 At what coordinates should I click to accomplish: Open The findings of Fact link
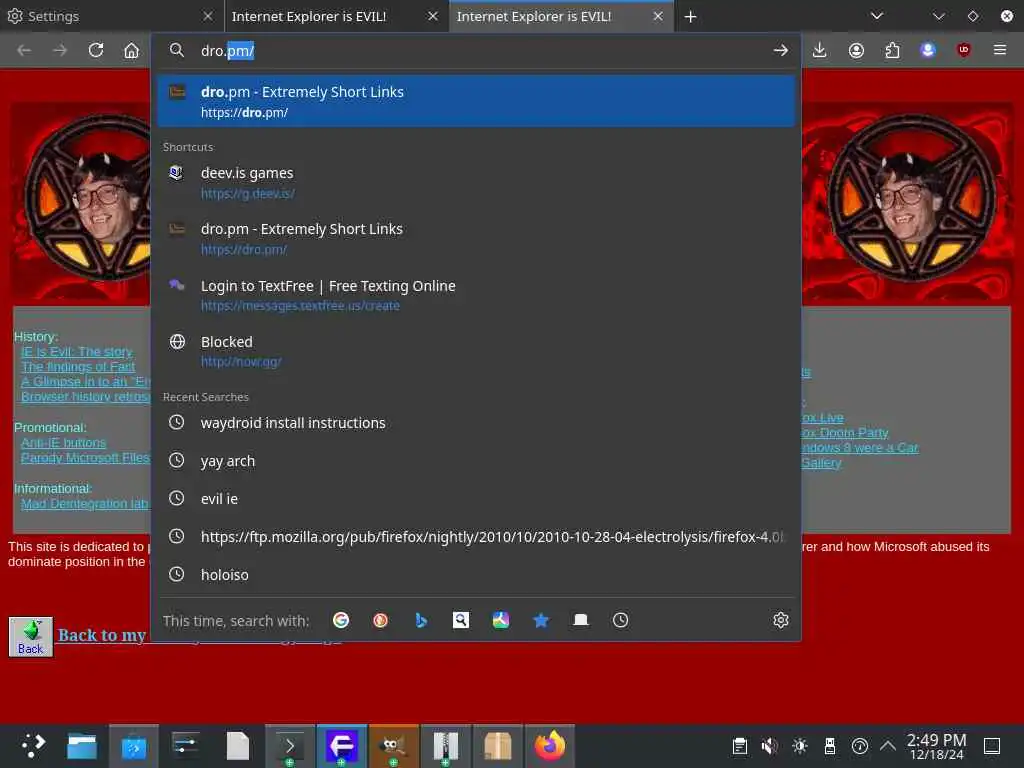pyautogui.click(x=78, y=367)
